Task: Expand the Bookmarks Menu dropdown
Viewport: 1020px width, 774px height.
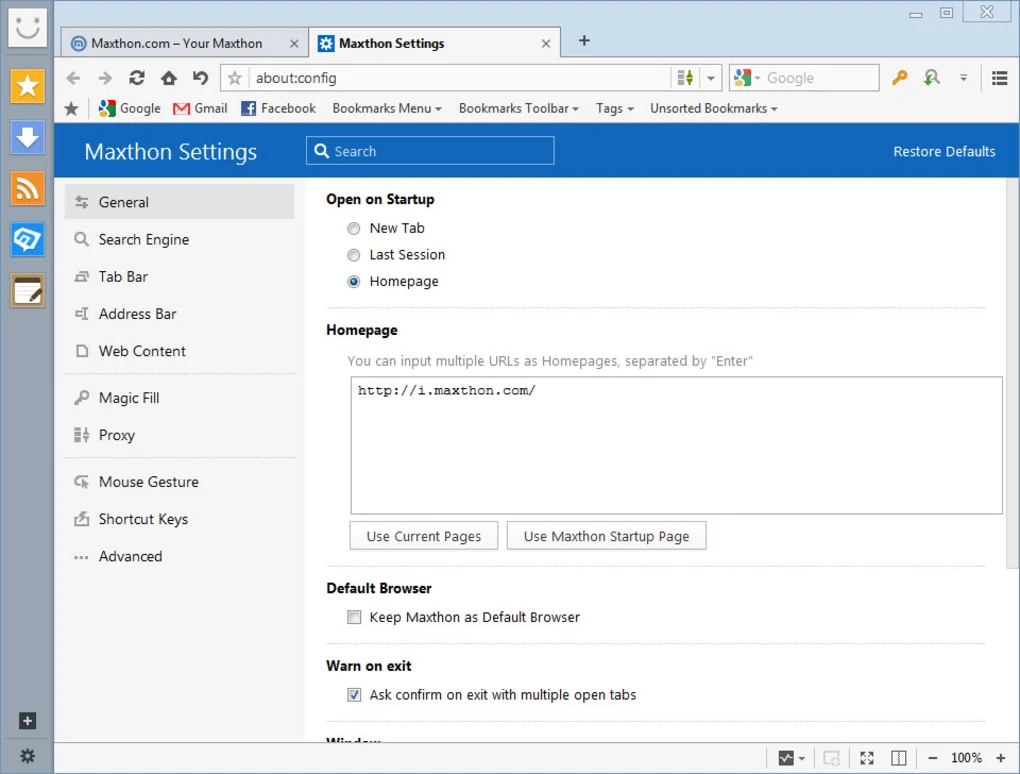Action: click(387, 108)
